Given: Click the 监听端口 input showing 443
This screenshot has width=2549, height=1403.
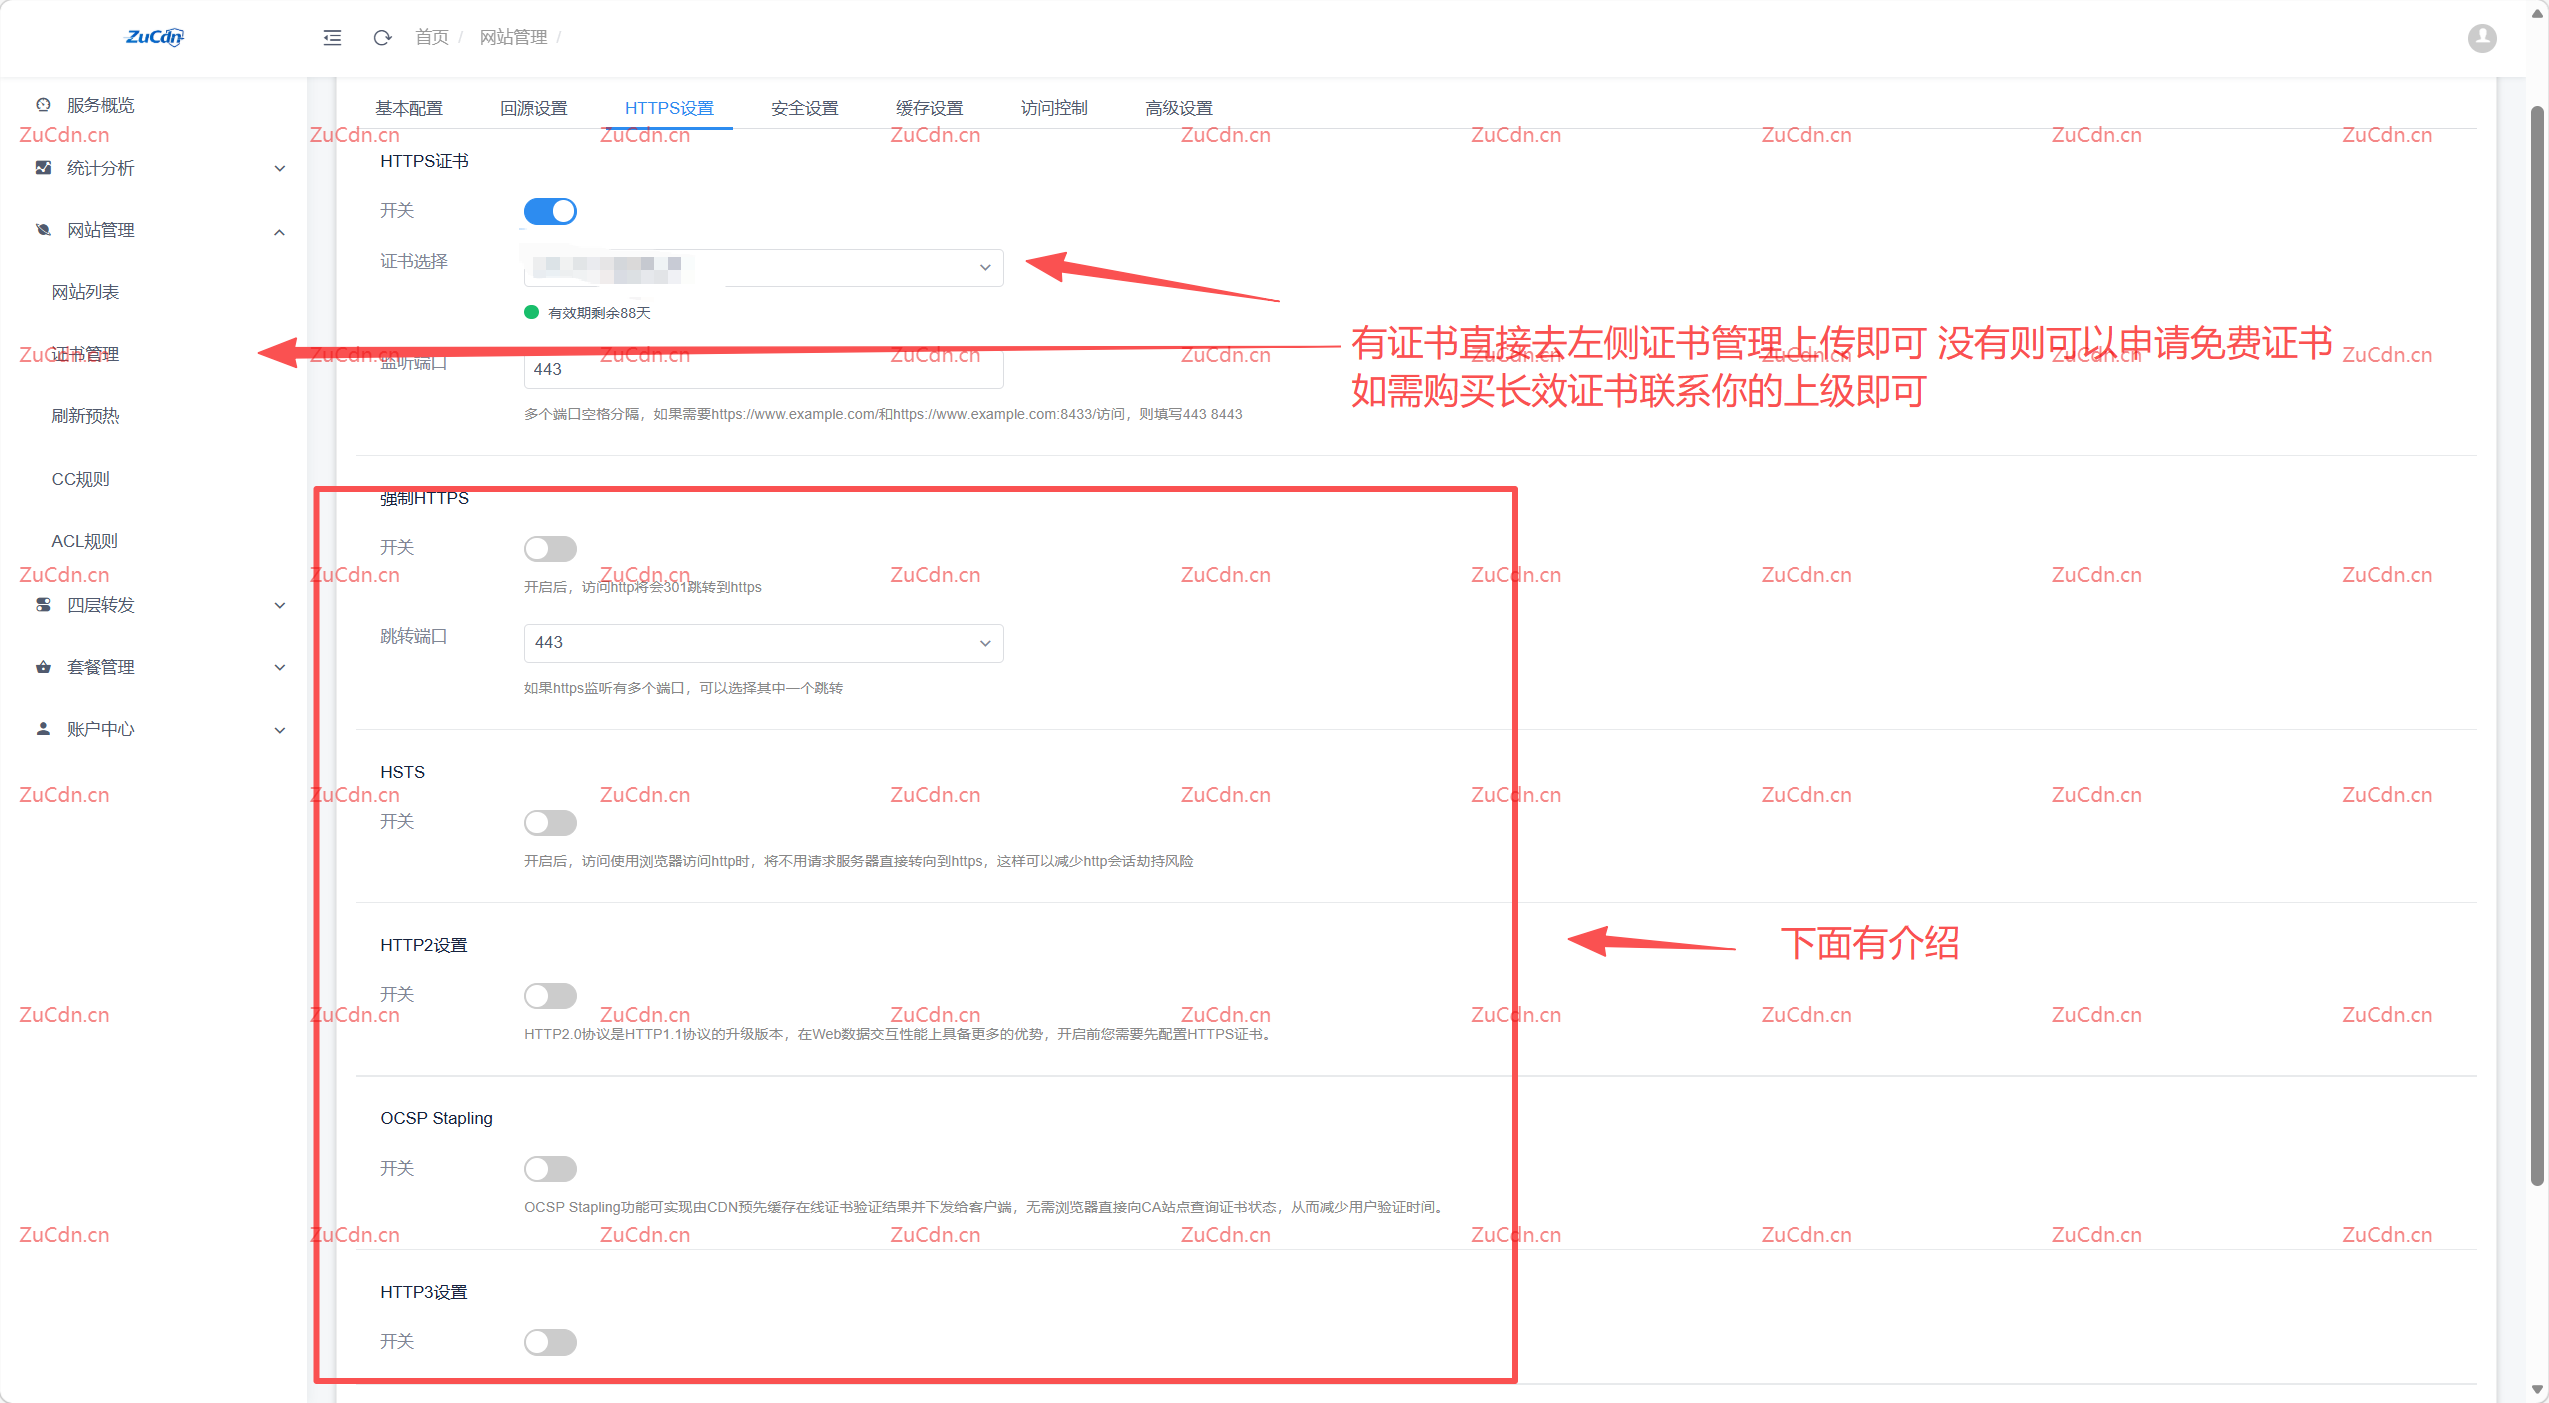Looking at the screenshot, I should 762,368.
